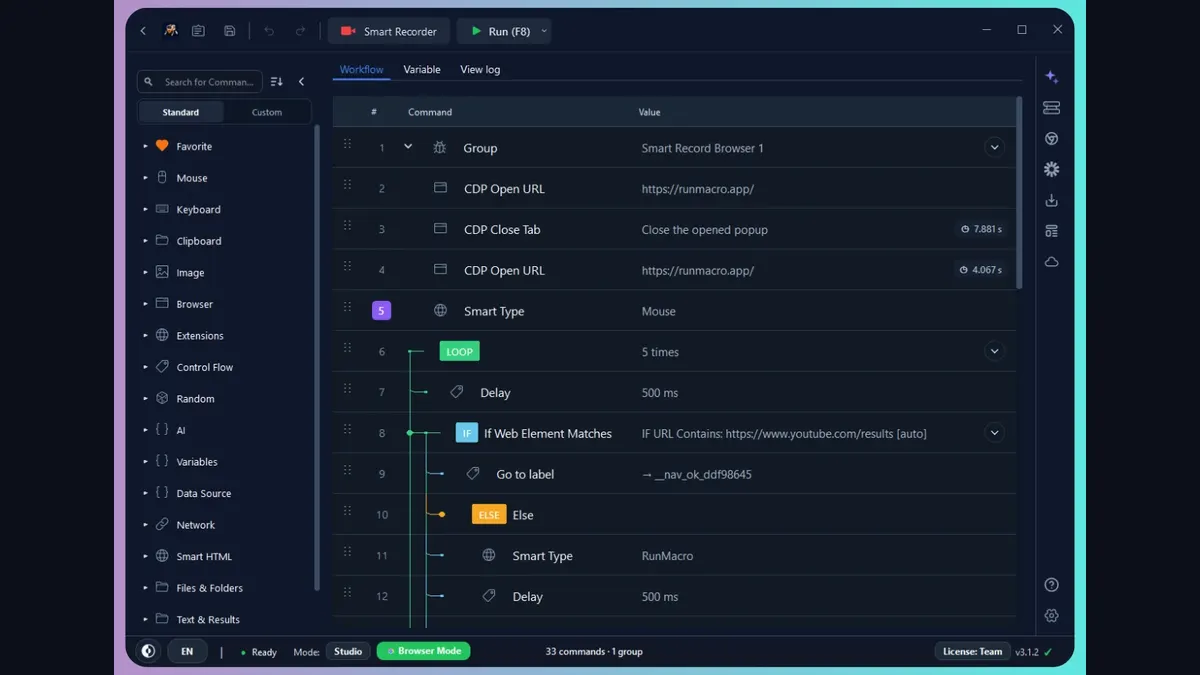The width and height of the screenshot is (1200, 675).
Task: Click the drag handle on row 5 Smart Type
Action: coord(348,307)
